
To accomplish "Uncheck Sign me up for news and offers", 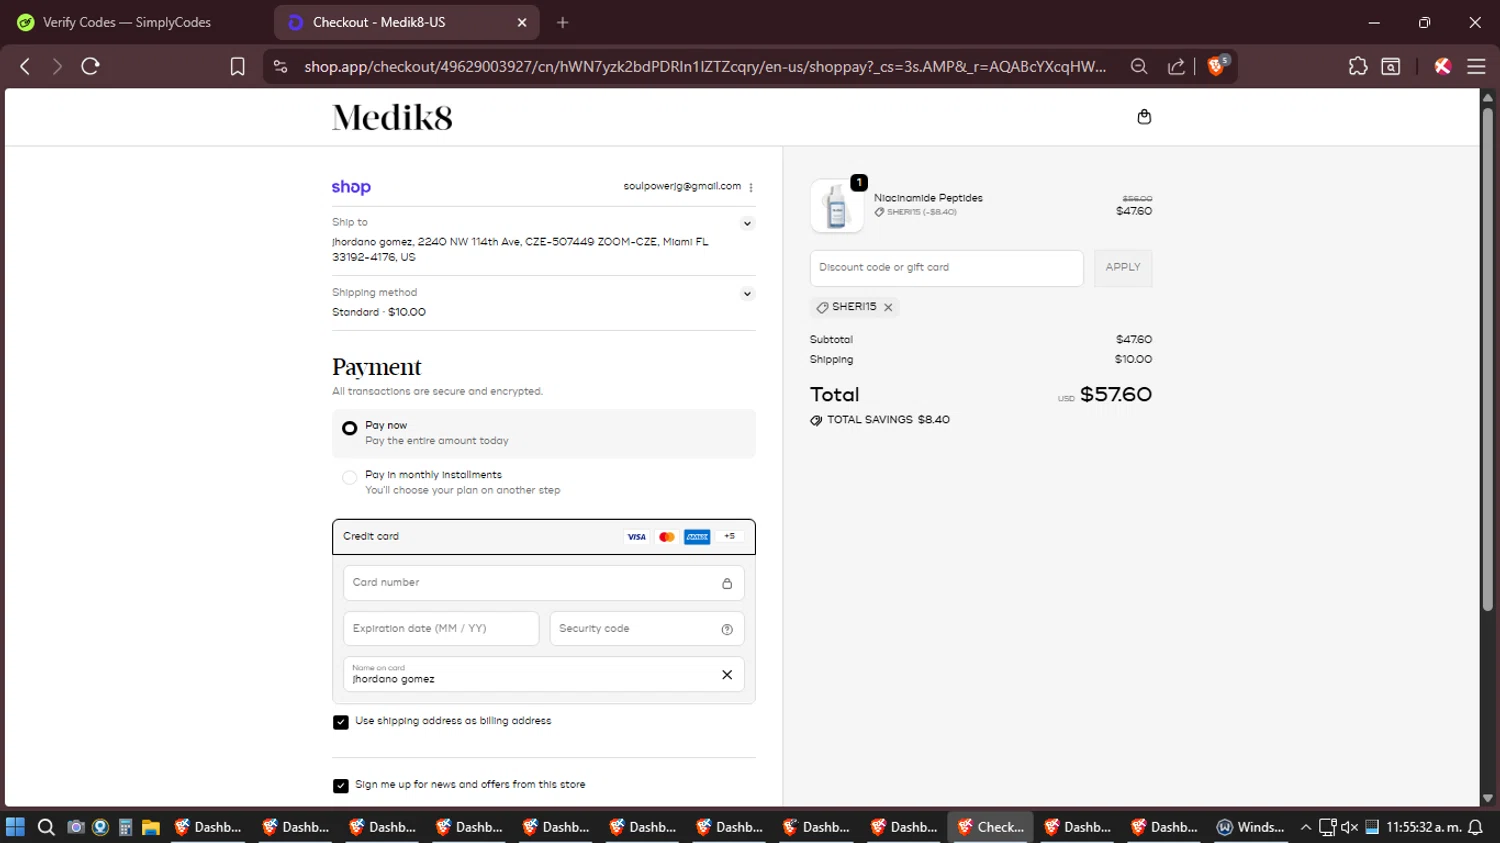I will 341,786.
